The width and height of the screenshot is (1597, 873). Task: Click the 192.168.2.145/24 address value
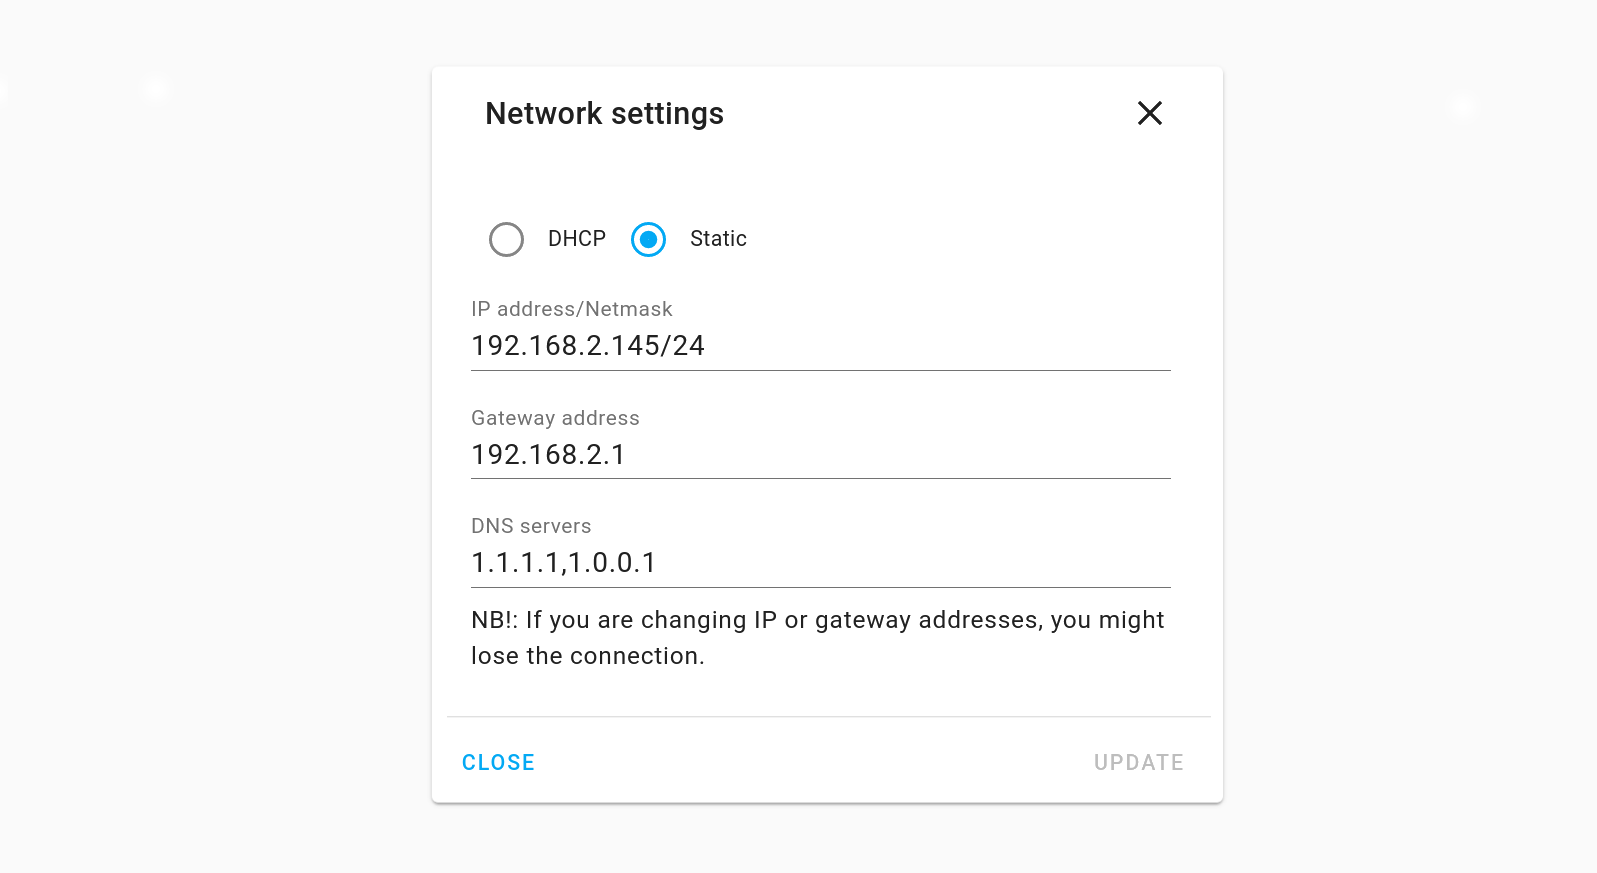[x=588, y=346]
